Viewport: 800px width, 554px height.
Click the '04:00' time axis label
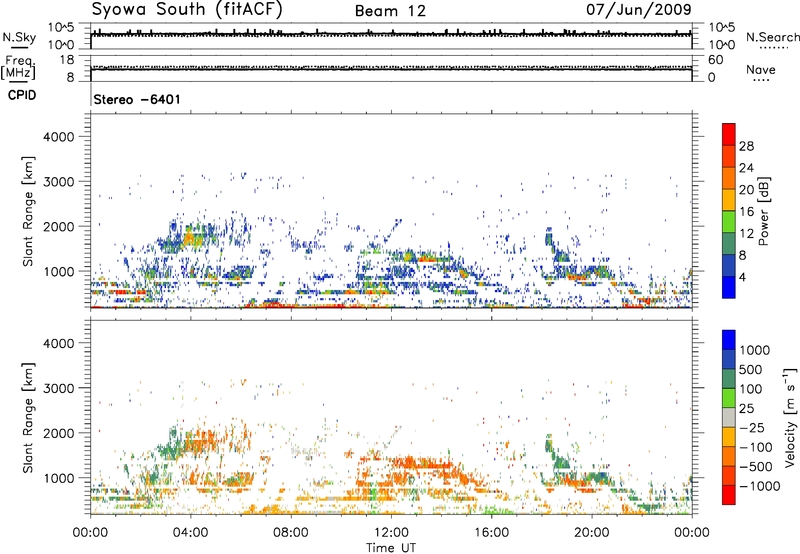(190, 533)
